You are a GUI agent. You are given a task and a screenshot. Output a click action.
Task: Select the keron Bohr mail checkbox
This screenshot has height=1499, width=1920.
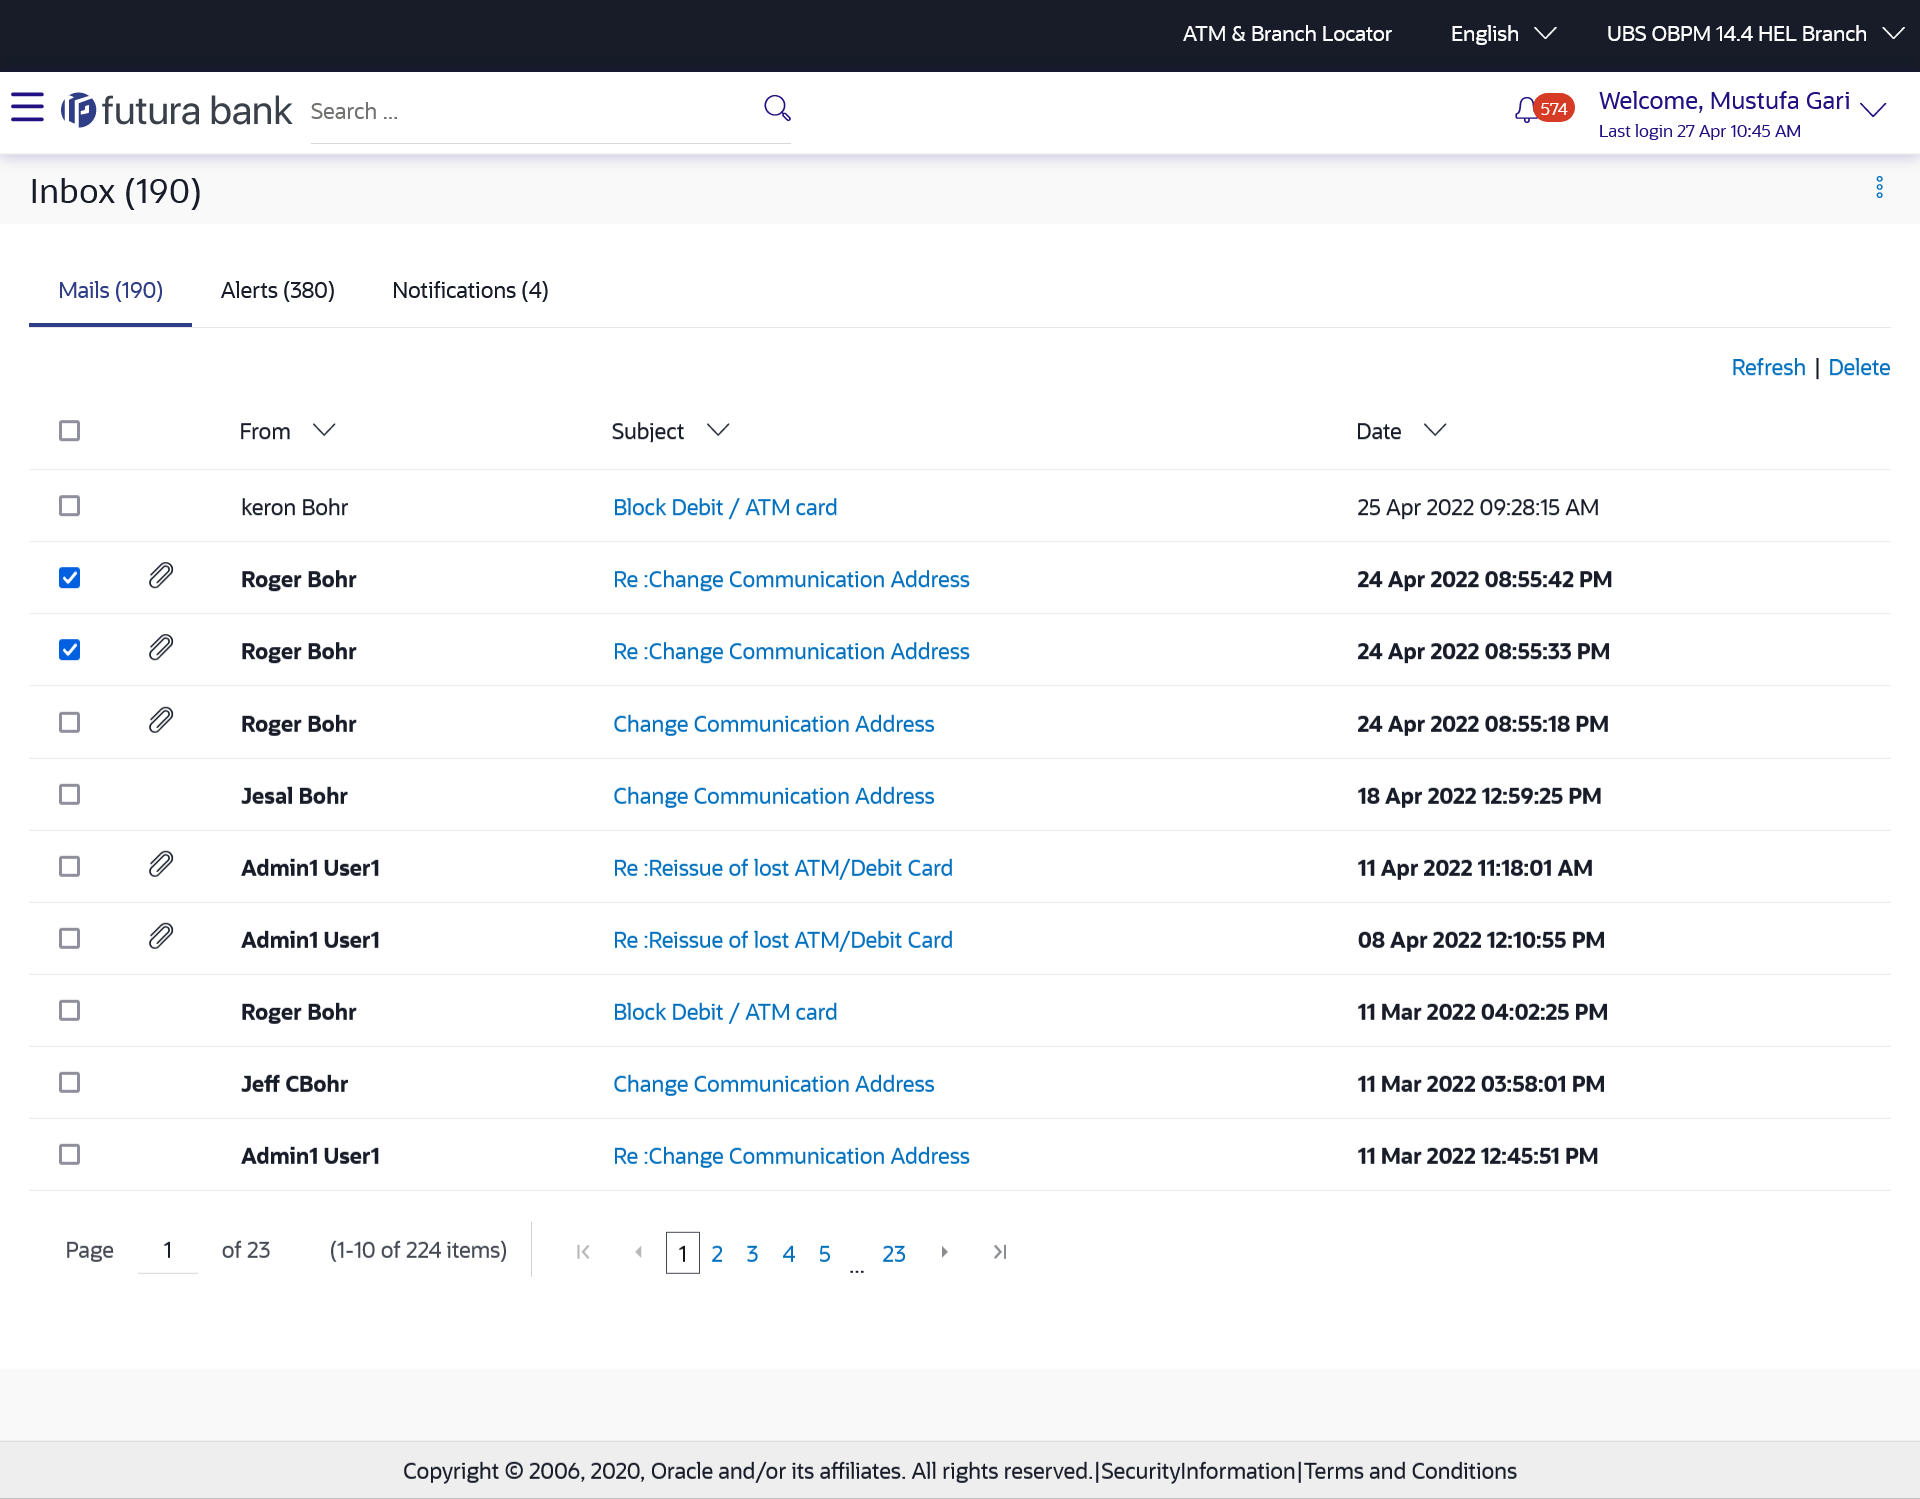point(69,506)
